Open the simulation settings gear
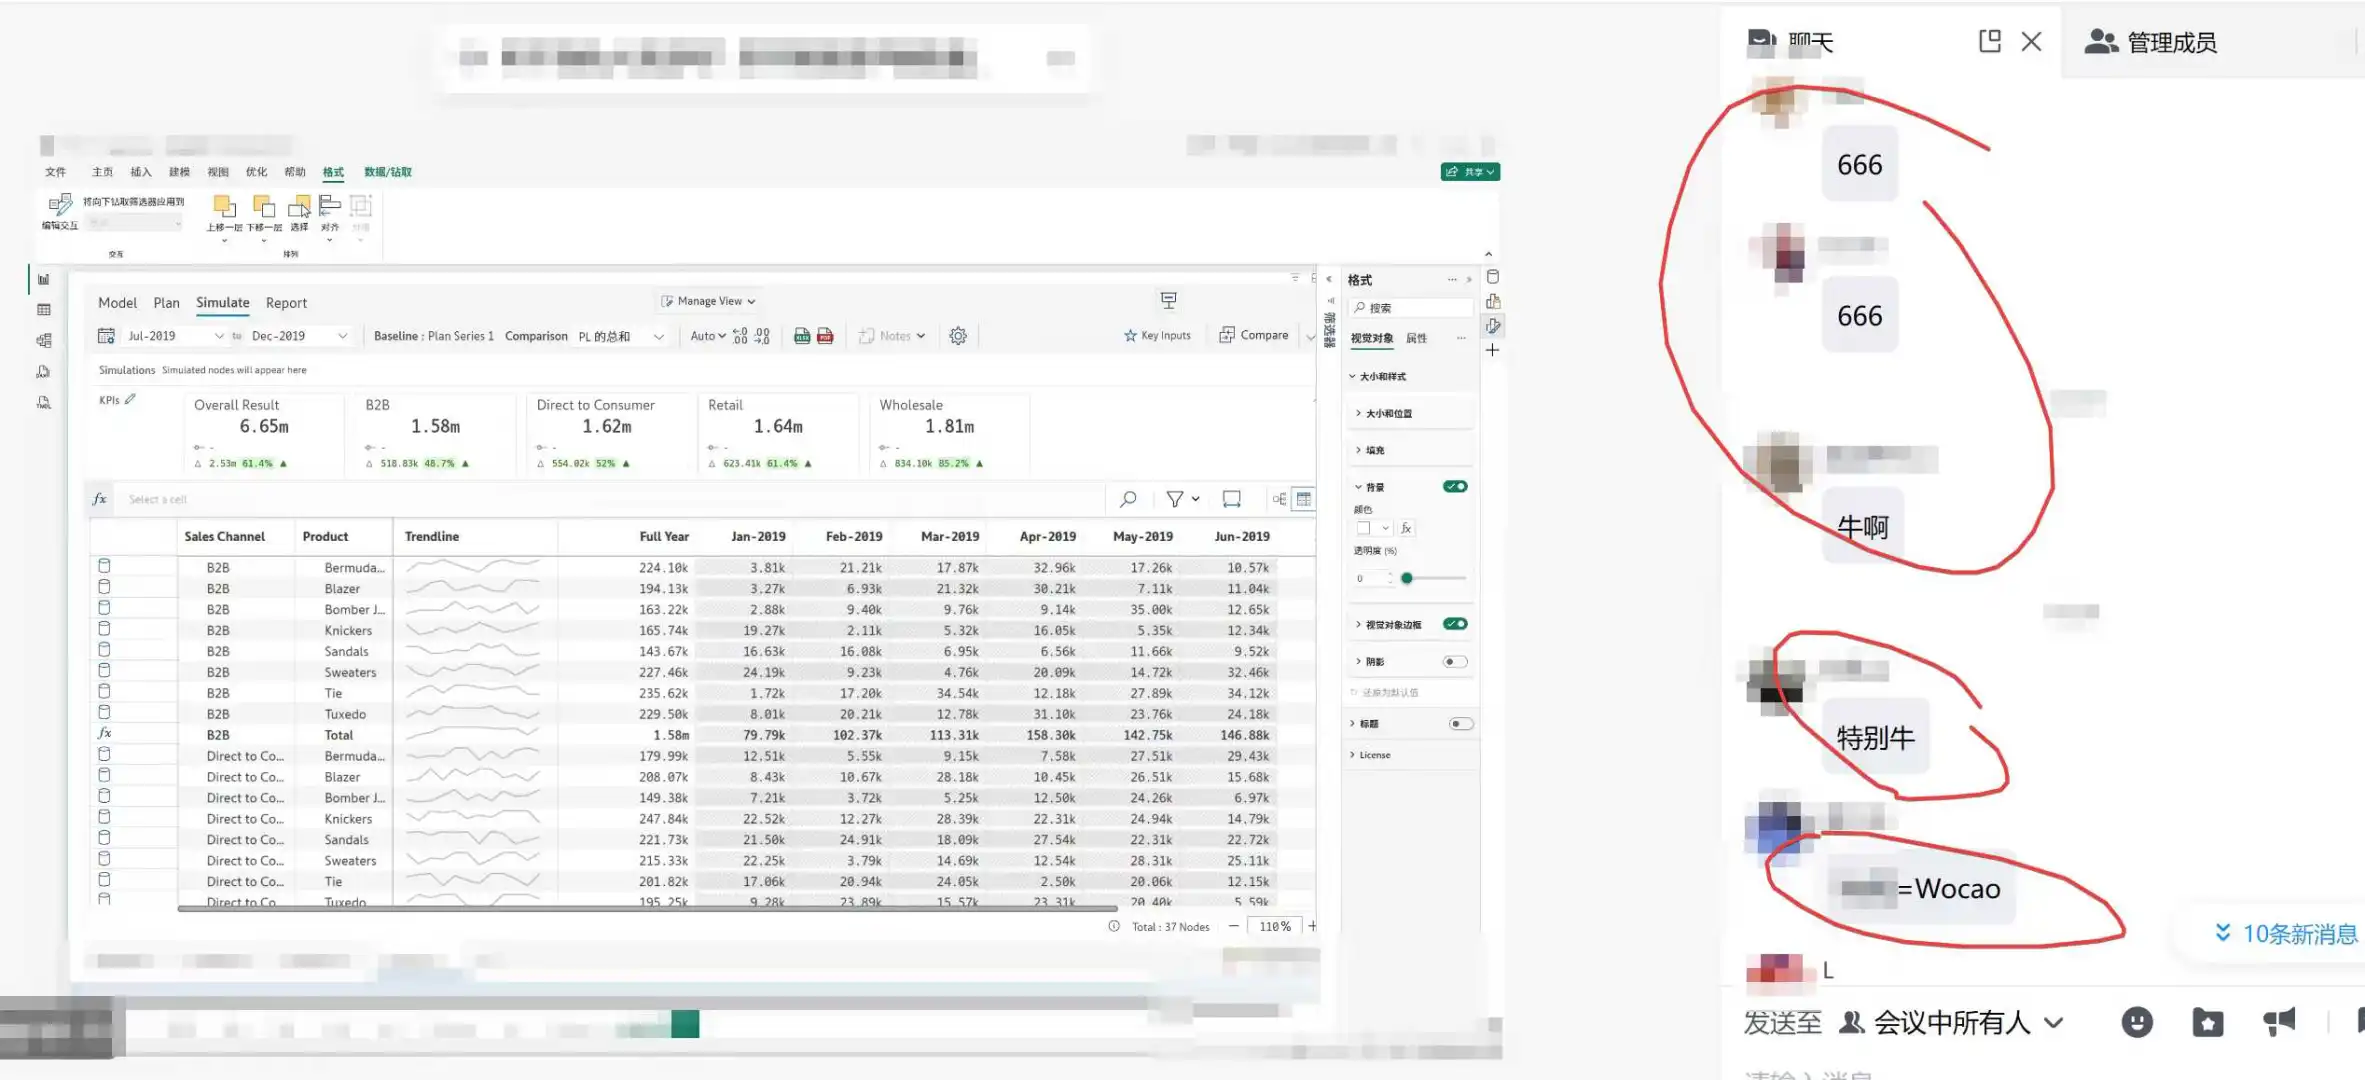Viewport: 2365px width, 1080px height. pos(958,336)
